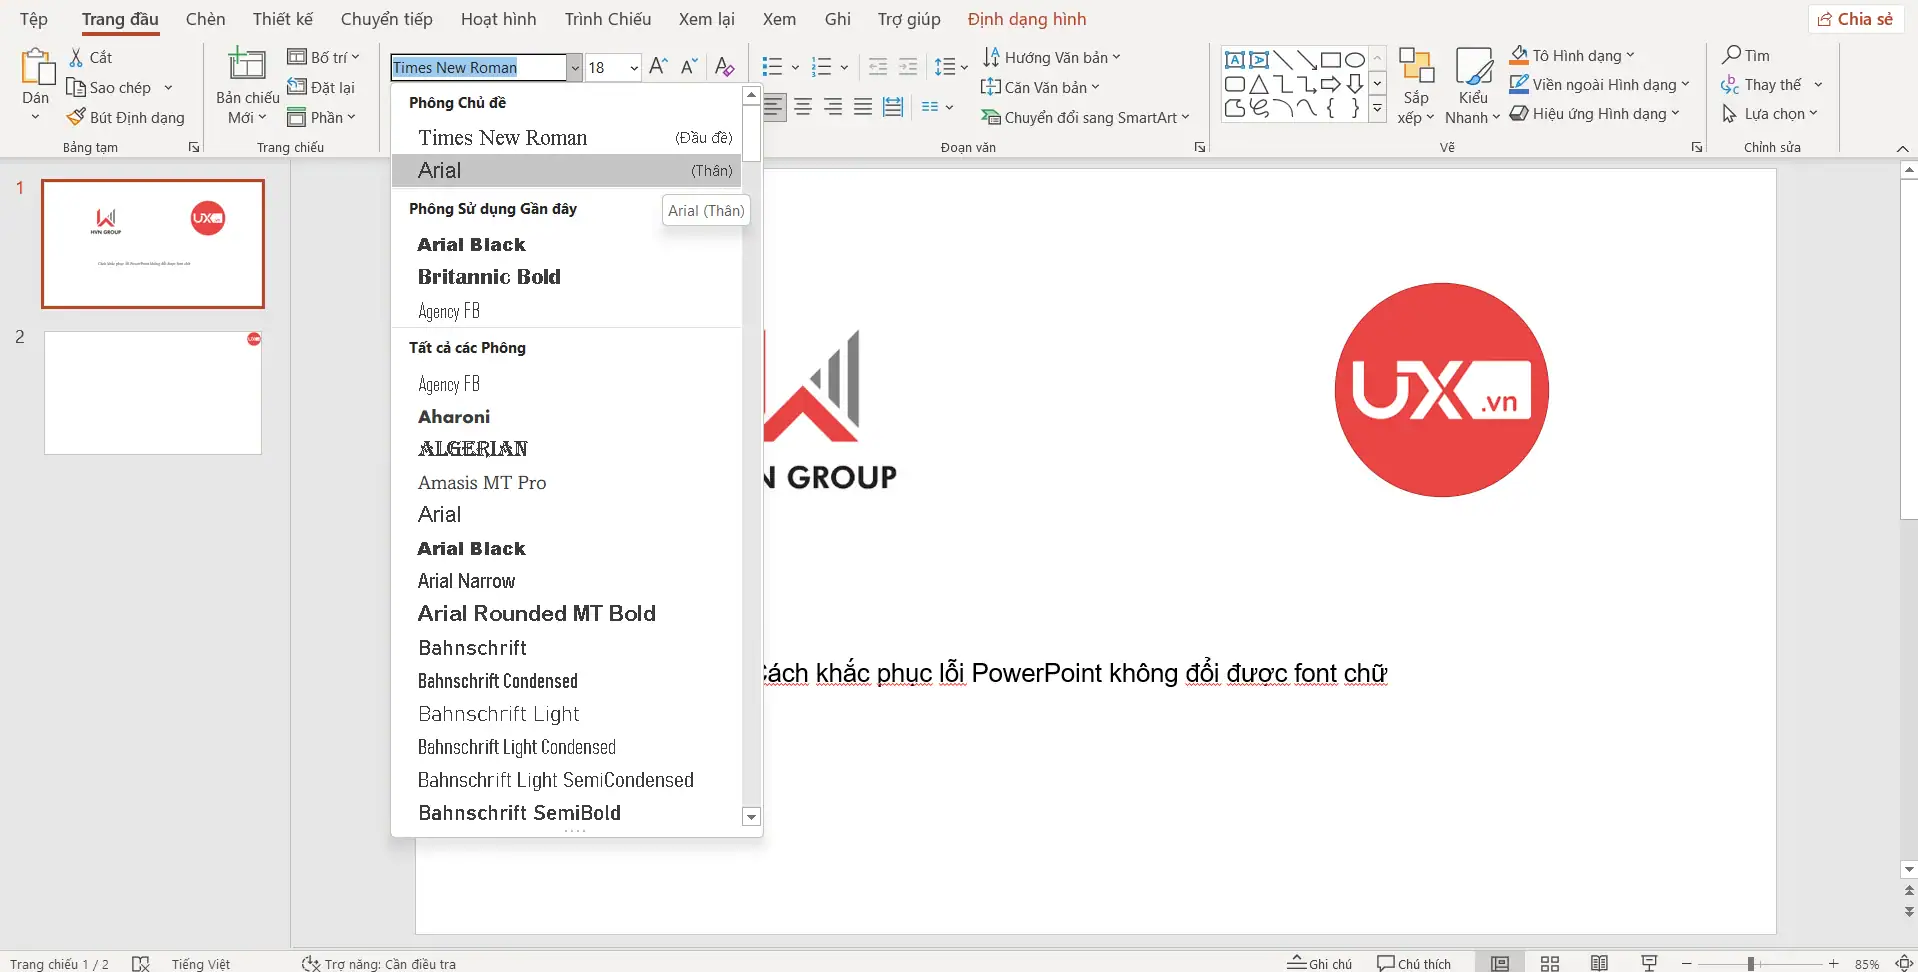Click the Format Painter brush icon
This screenshot has width=1918, height=972.
click(x=76, y=117)
